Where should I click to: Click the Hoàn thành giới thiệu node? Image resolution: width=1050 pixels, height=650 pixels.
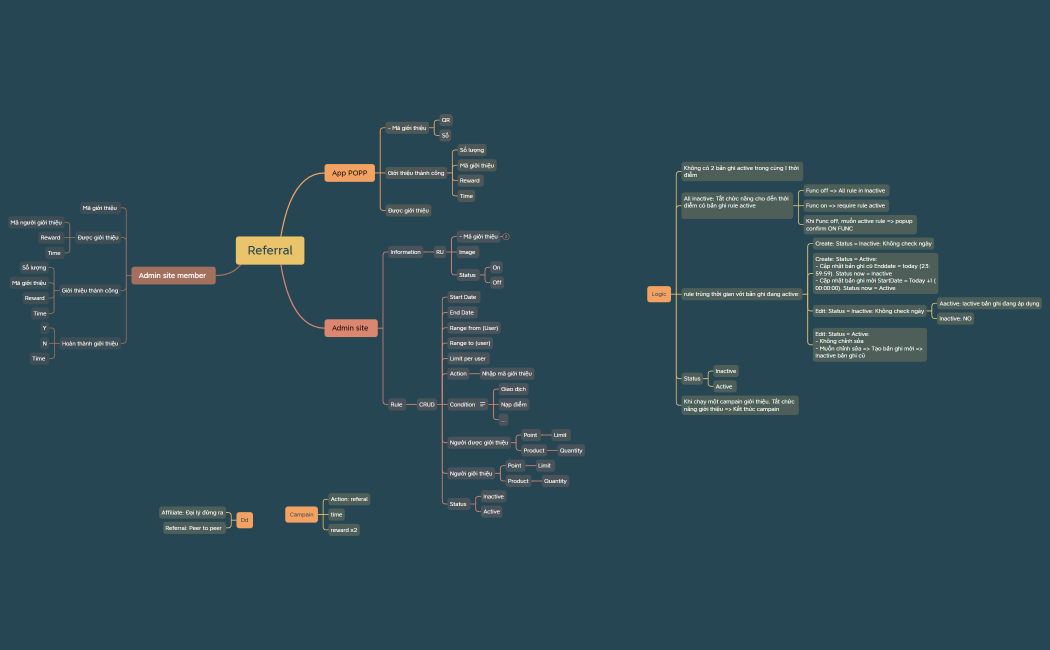click(x=90, y=343)
